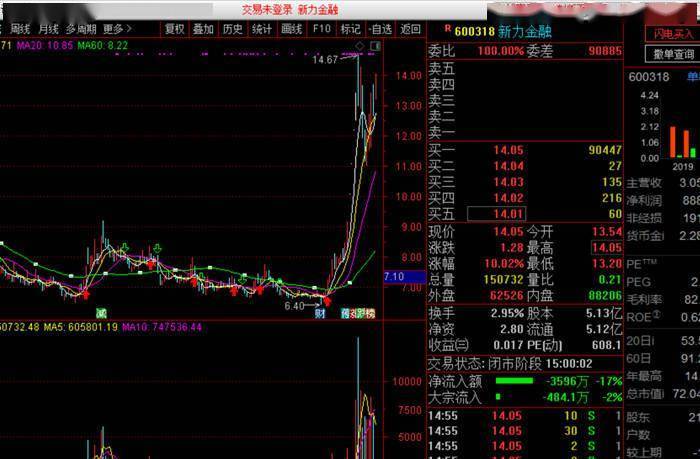The height and width of the screenshot is (459, 700).
Task: Click the 返回 back button
Action: tap(410, 29)
